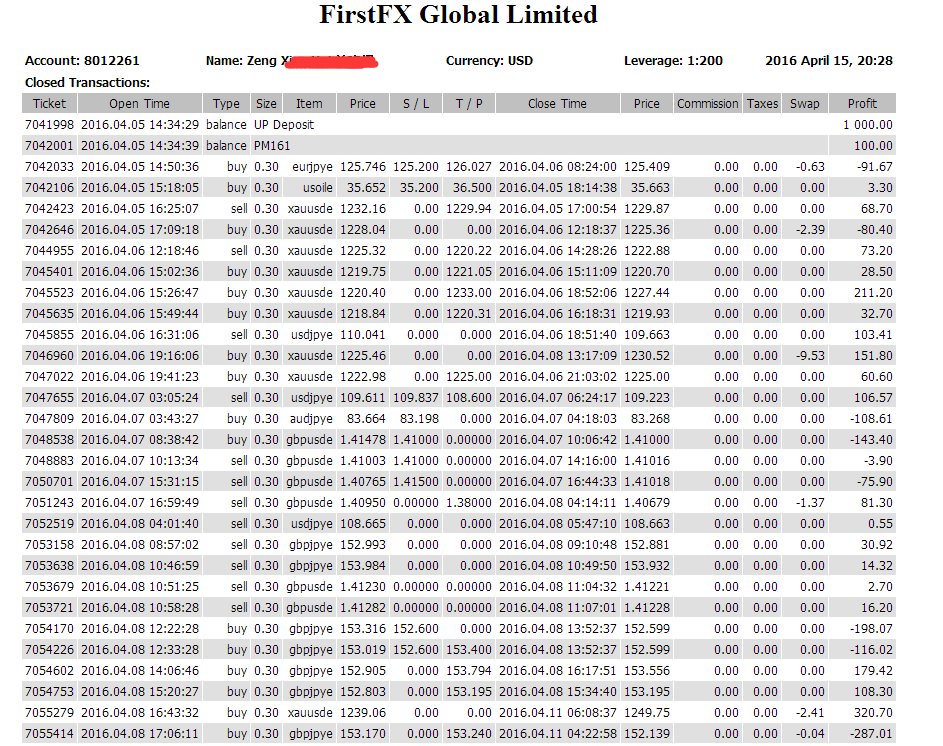
Task: Click take profit value 153.400
Action: 468,650
